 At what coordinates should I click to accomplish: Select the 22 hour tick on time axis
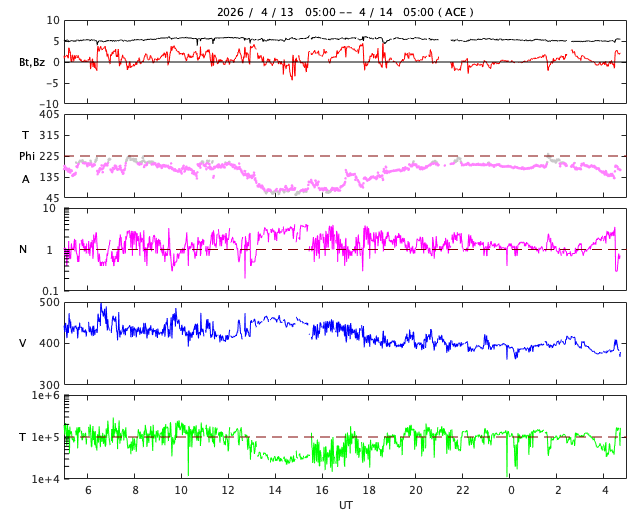pos(463,490)
